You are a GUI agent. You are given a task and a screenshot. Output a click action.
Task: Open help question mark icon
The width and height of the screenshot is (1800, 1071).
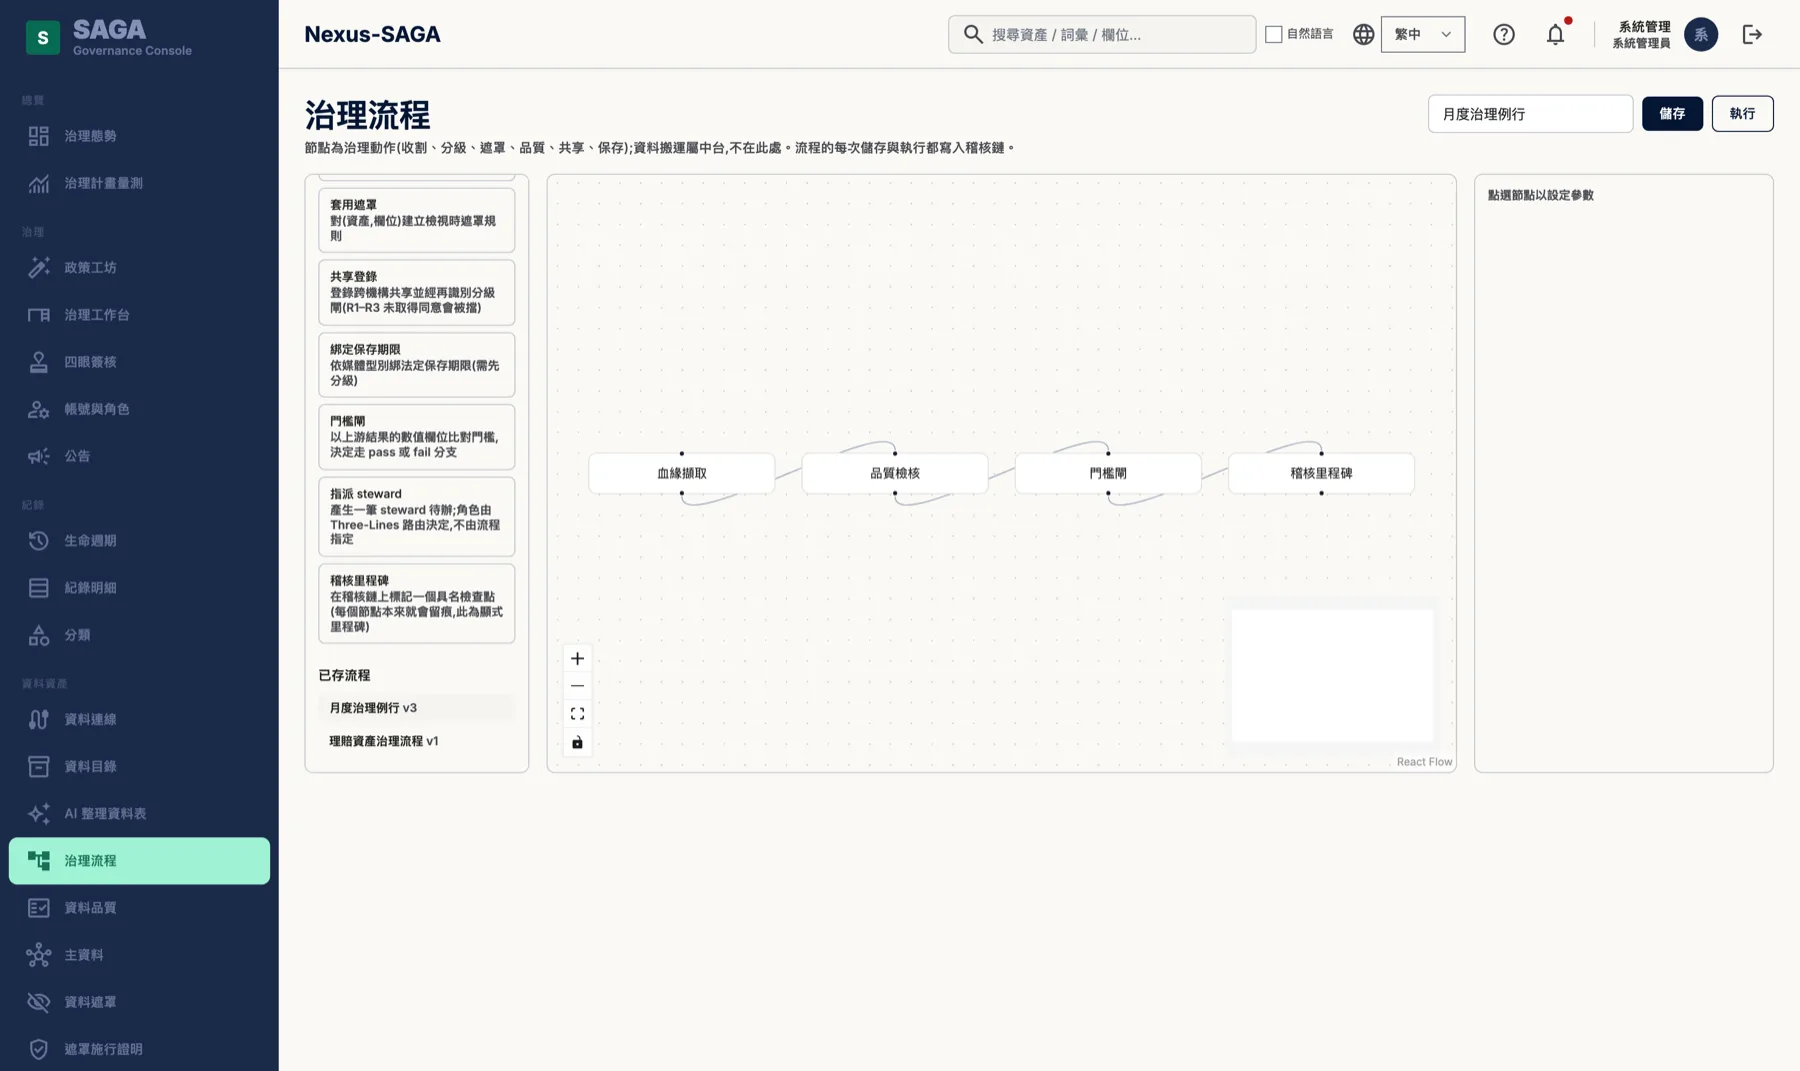[x=1504, y=34]
